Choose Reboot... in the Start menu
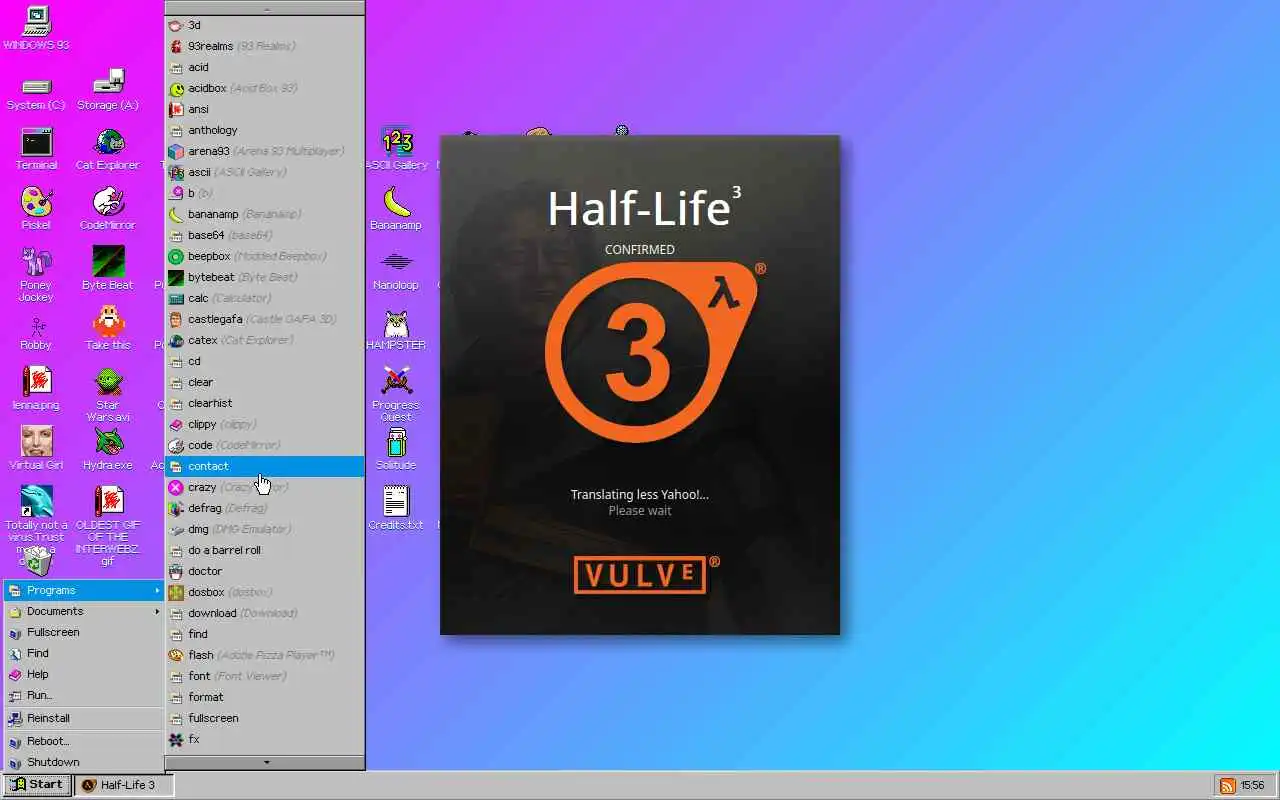Screen dimensions: 1280x800 click(x=83, y=741)
